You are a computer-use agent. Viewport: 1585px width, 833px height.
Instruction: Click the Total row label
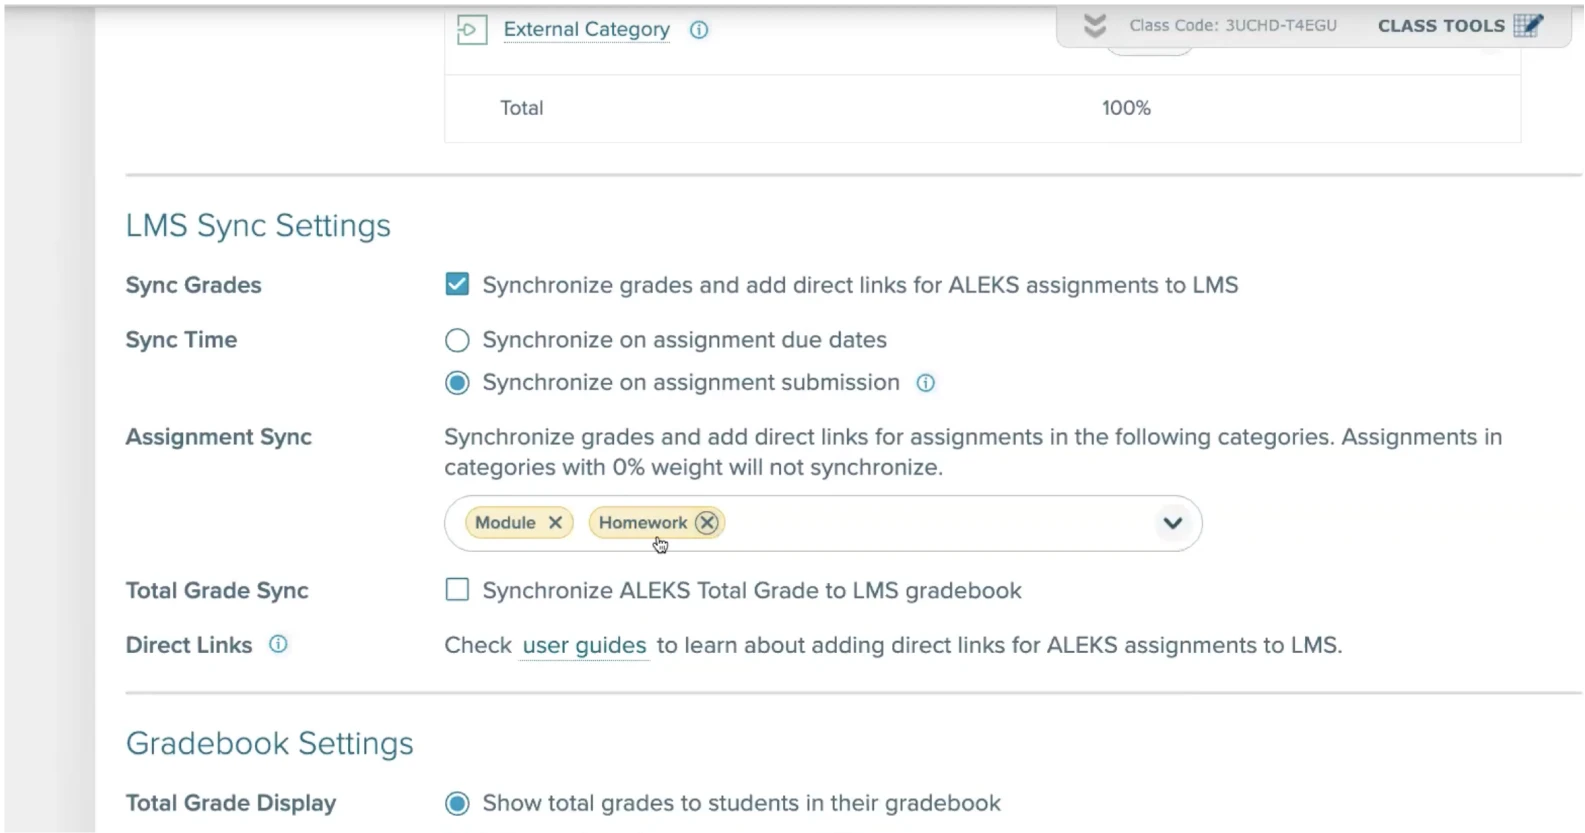(522, 108)
